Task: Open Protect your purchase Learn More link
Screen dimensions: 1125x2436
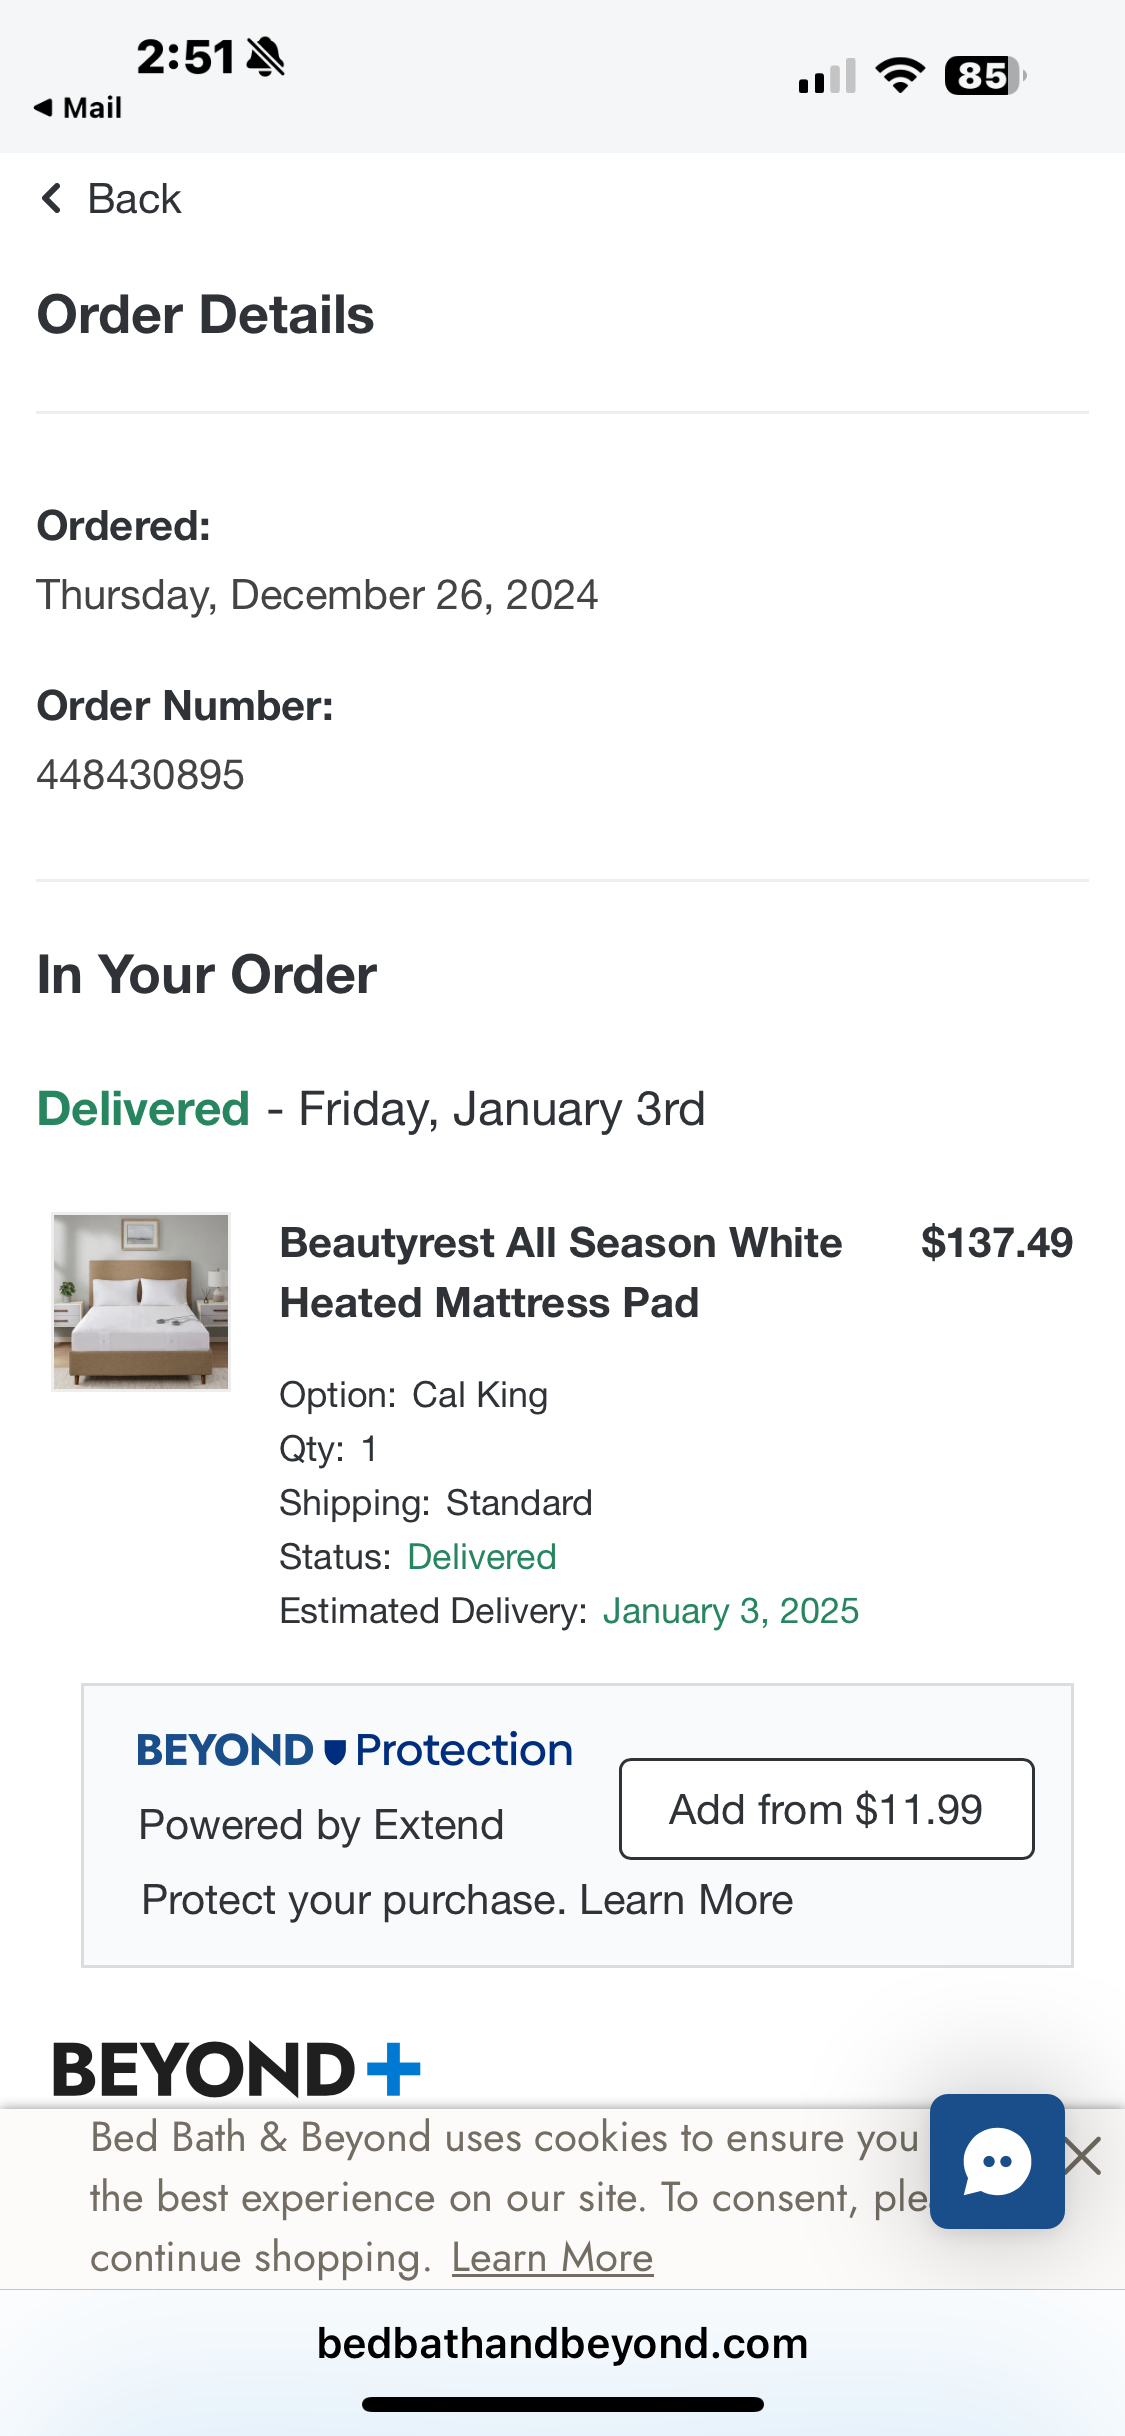Action: point(686,1899)
